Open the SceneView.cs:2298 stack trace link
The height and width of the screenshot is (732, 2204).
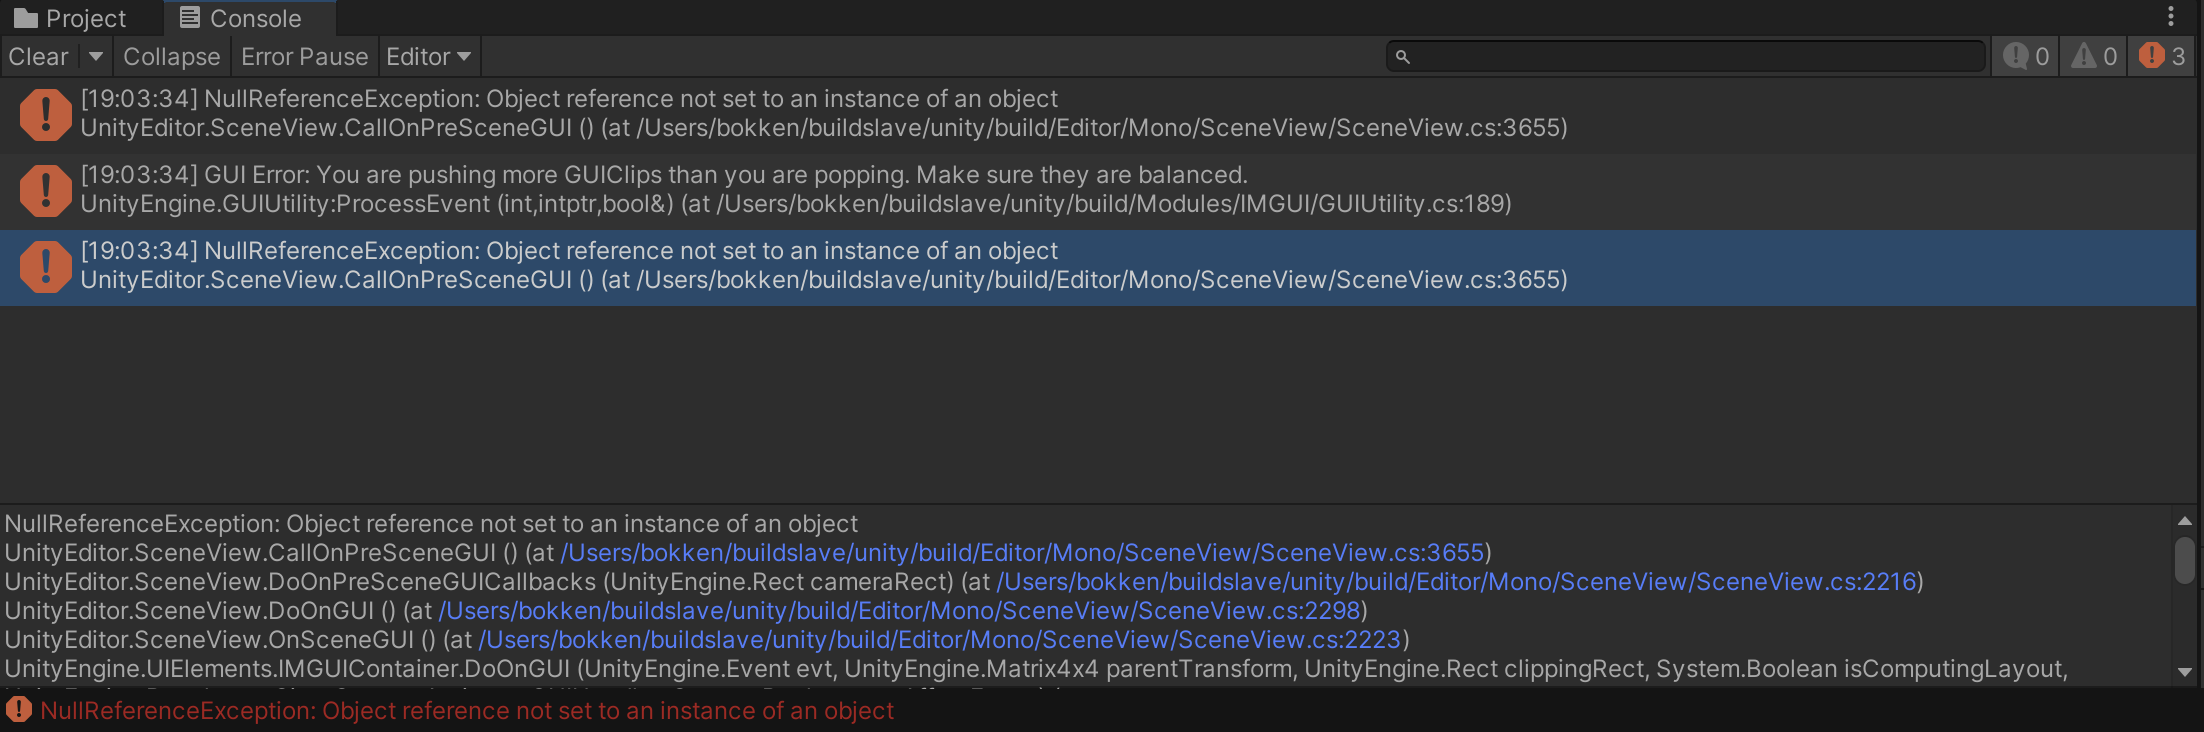coord(900,611)
